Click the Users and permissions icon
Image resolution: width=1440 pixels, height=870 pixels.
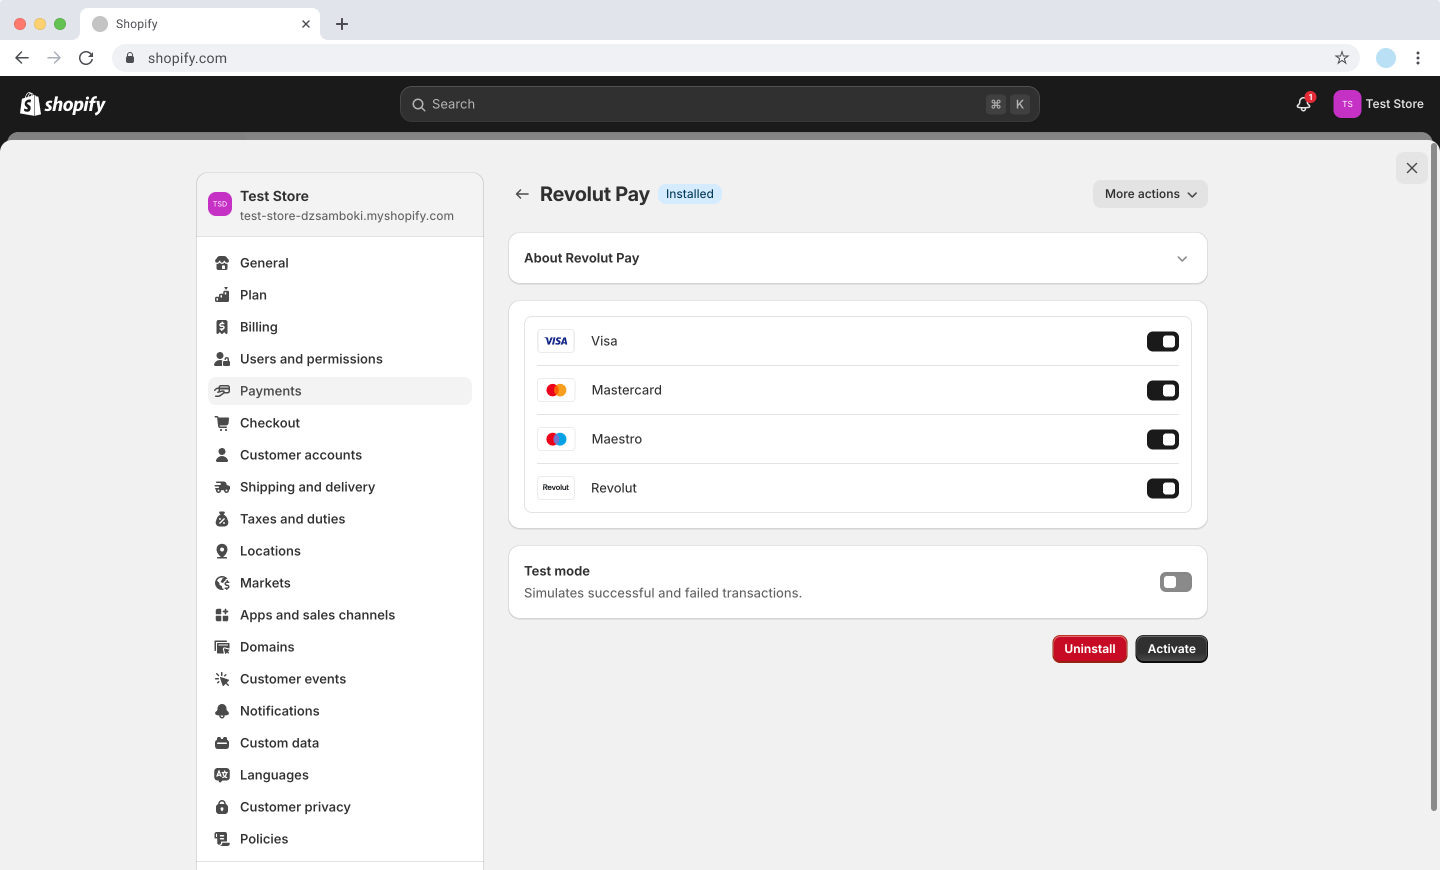pyautogui.click(x=222, y=359)
